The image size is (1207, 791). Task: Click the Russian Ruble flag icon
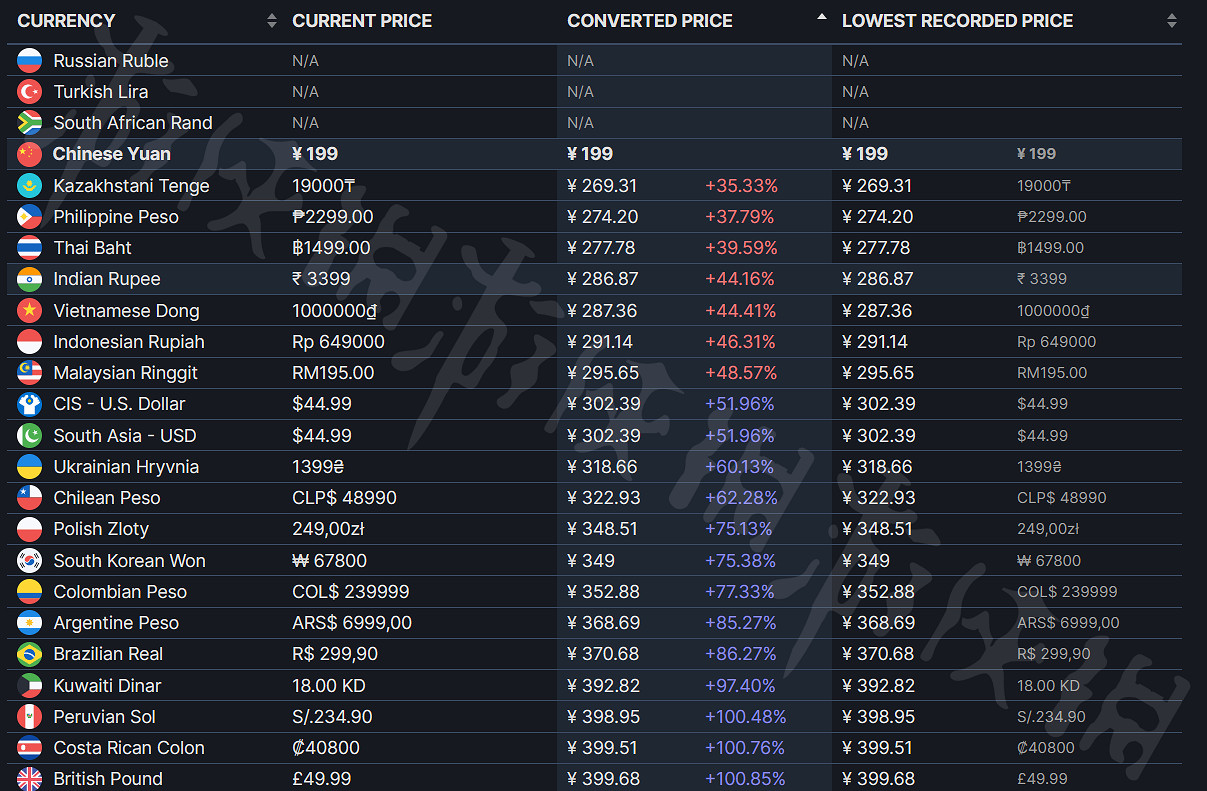click(x=29, y=61)
